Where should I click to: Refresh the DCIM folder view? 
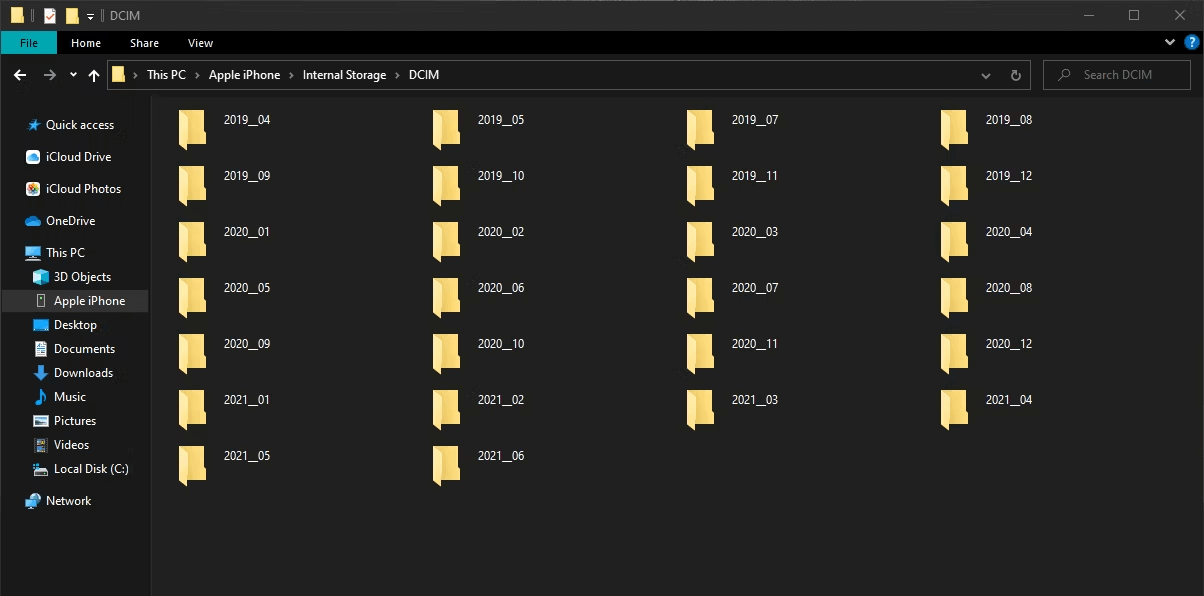(1015, 75)
